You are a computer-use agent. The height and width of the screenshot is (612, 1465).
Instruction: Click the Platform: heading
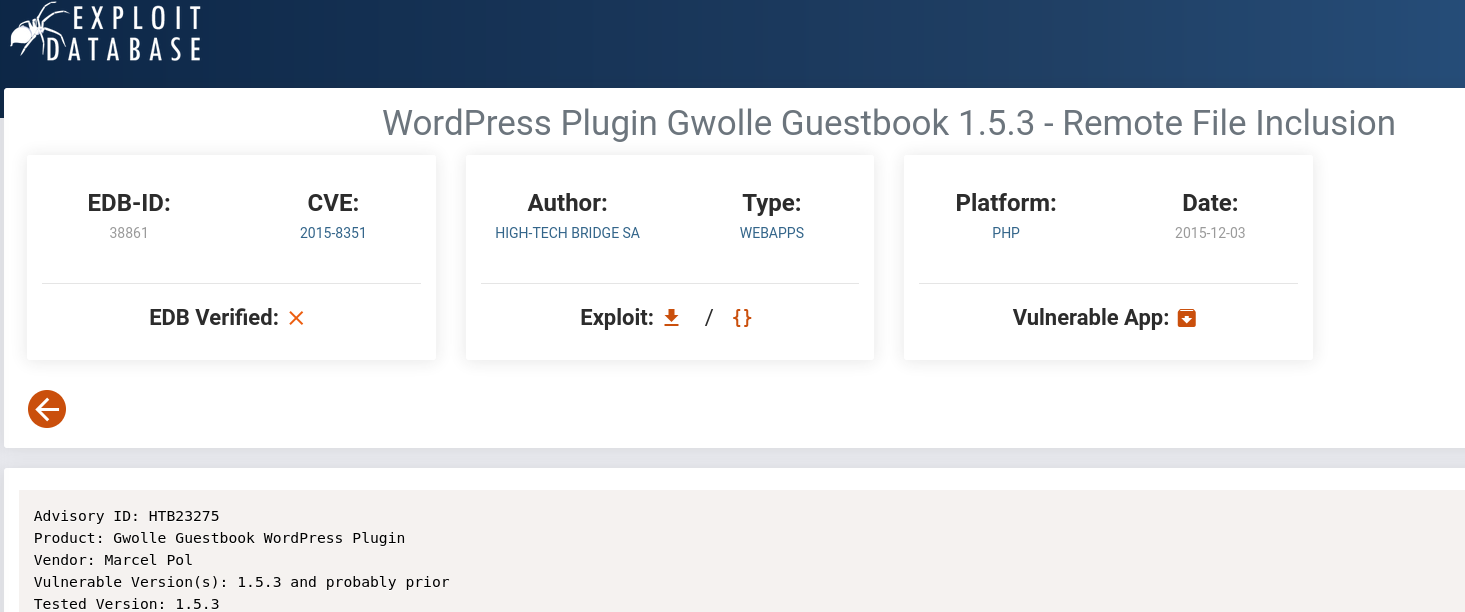[x=1006, y=203]
